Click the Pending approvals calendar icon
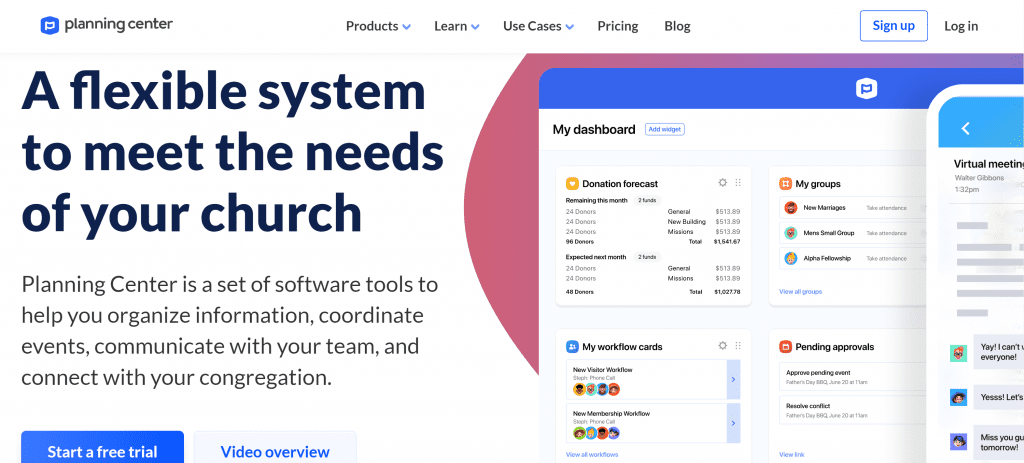 coord(785,347)
